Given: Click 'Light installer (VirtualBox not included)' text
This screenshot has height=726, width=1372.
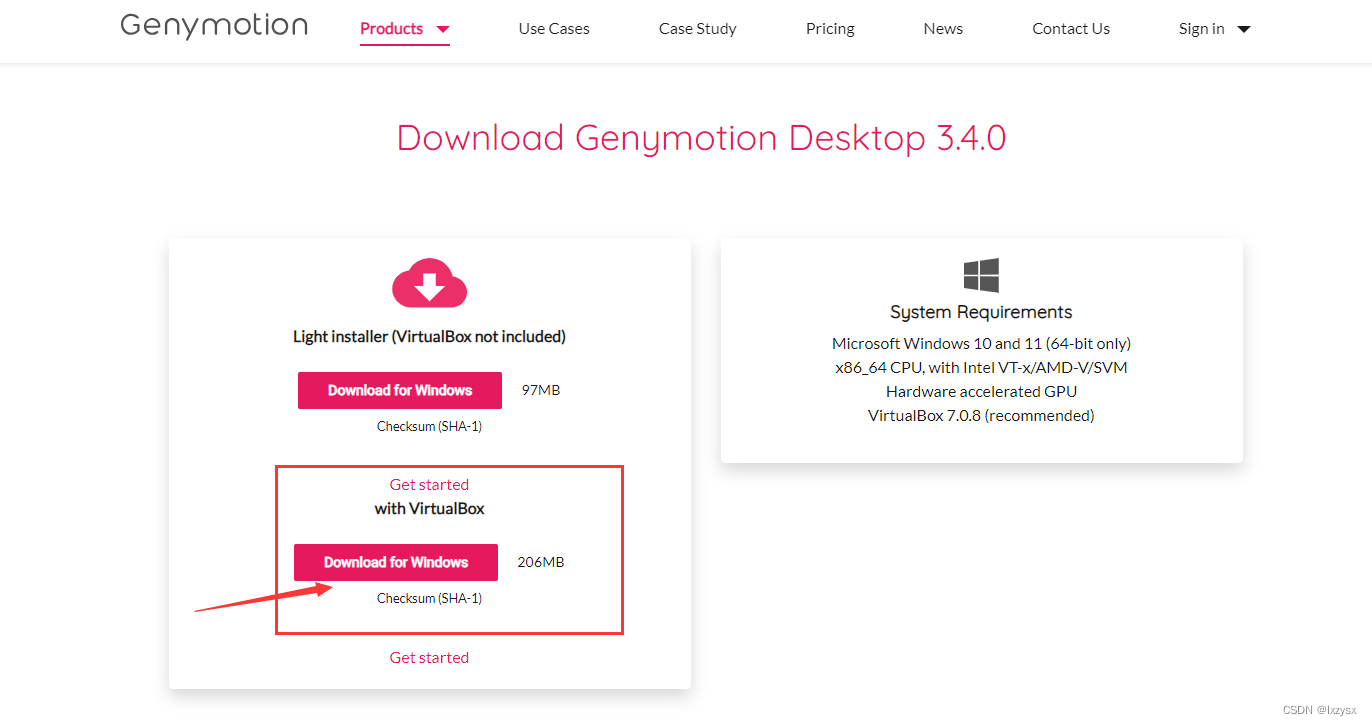Looking at the screenshot, I should point(430,337).
